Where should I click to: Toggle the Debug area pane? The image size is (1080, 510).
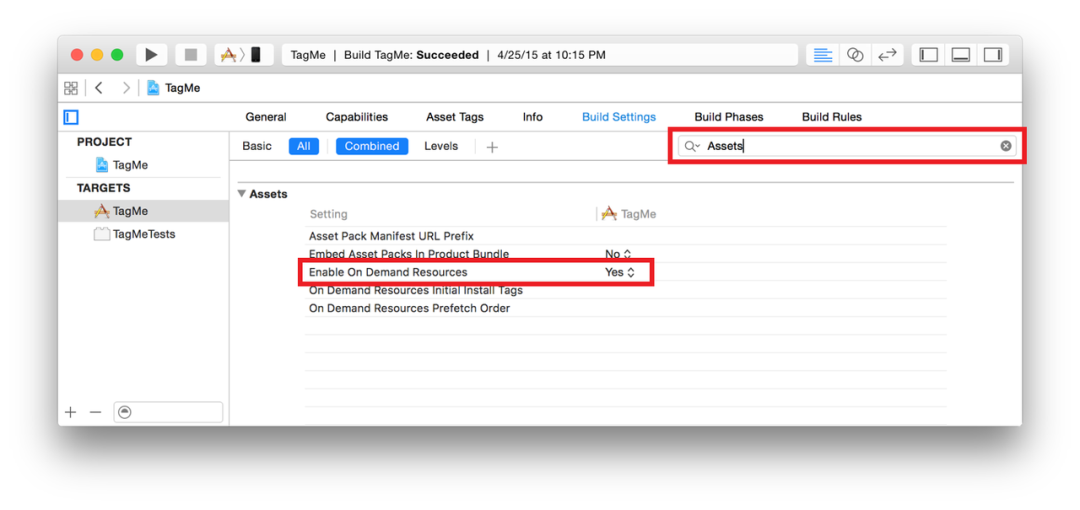click(961, 55)
